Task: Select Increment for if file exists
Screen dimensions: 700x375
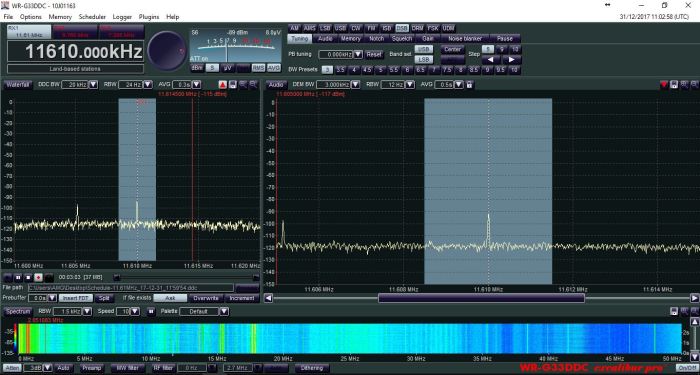Action: coord(242,298)
